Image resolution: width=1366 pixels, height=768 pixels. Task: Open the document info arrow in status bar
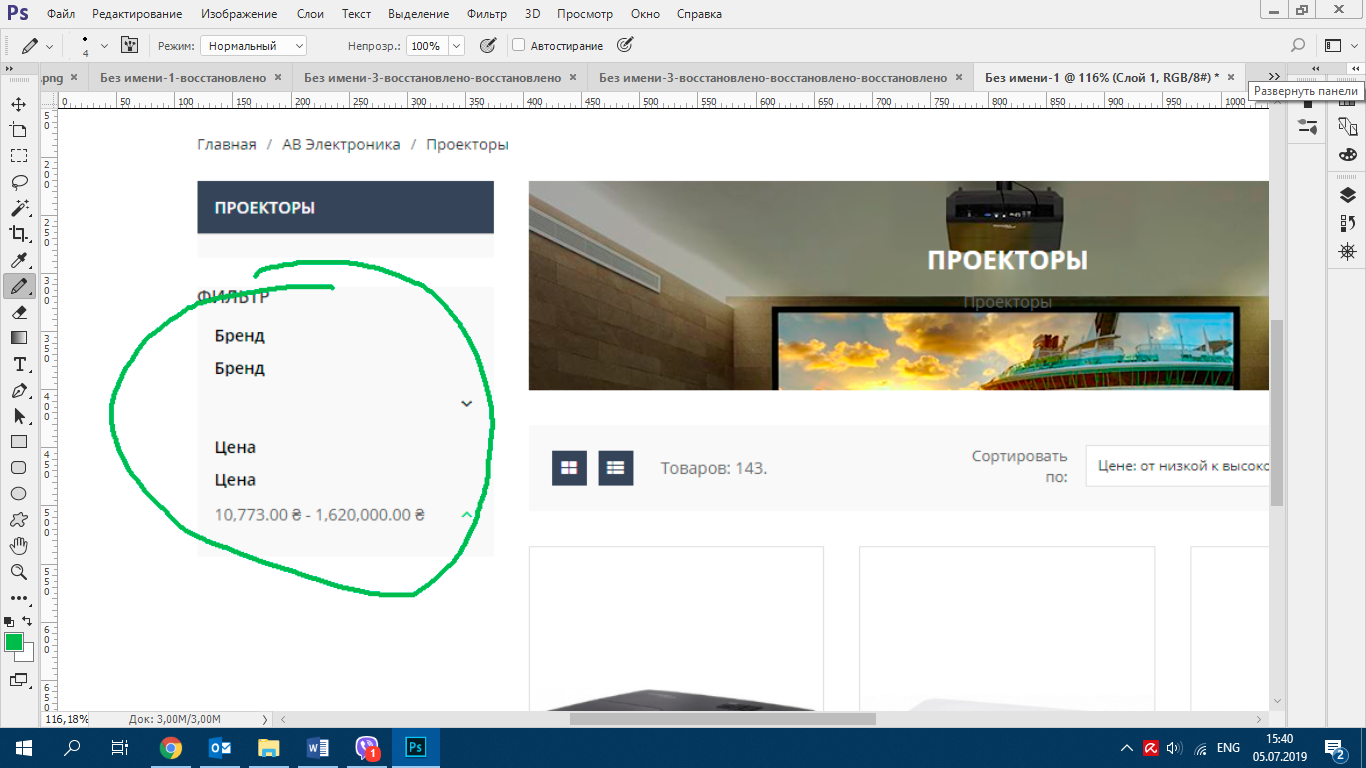pyautogui.click(x=265, y=719)
